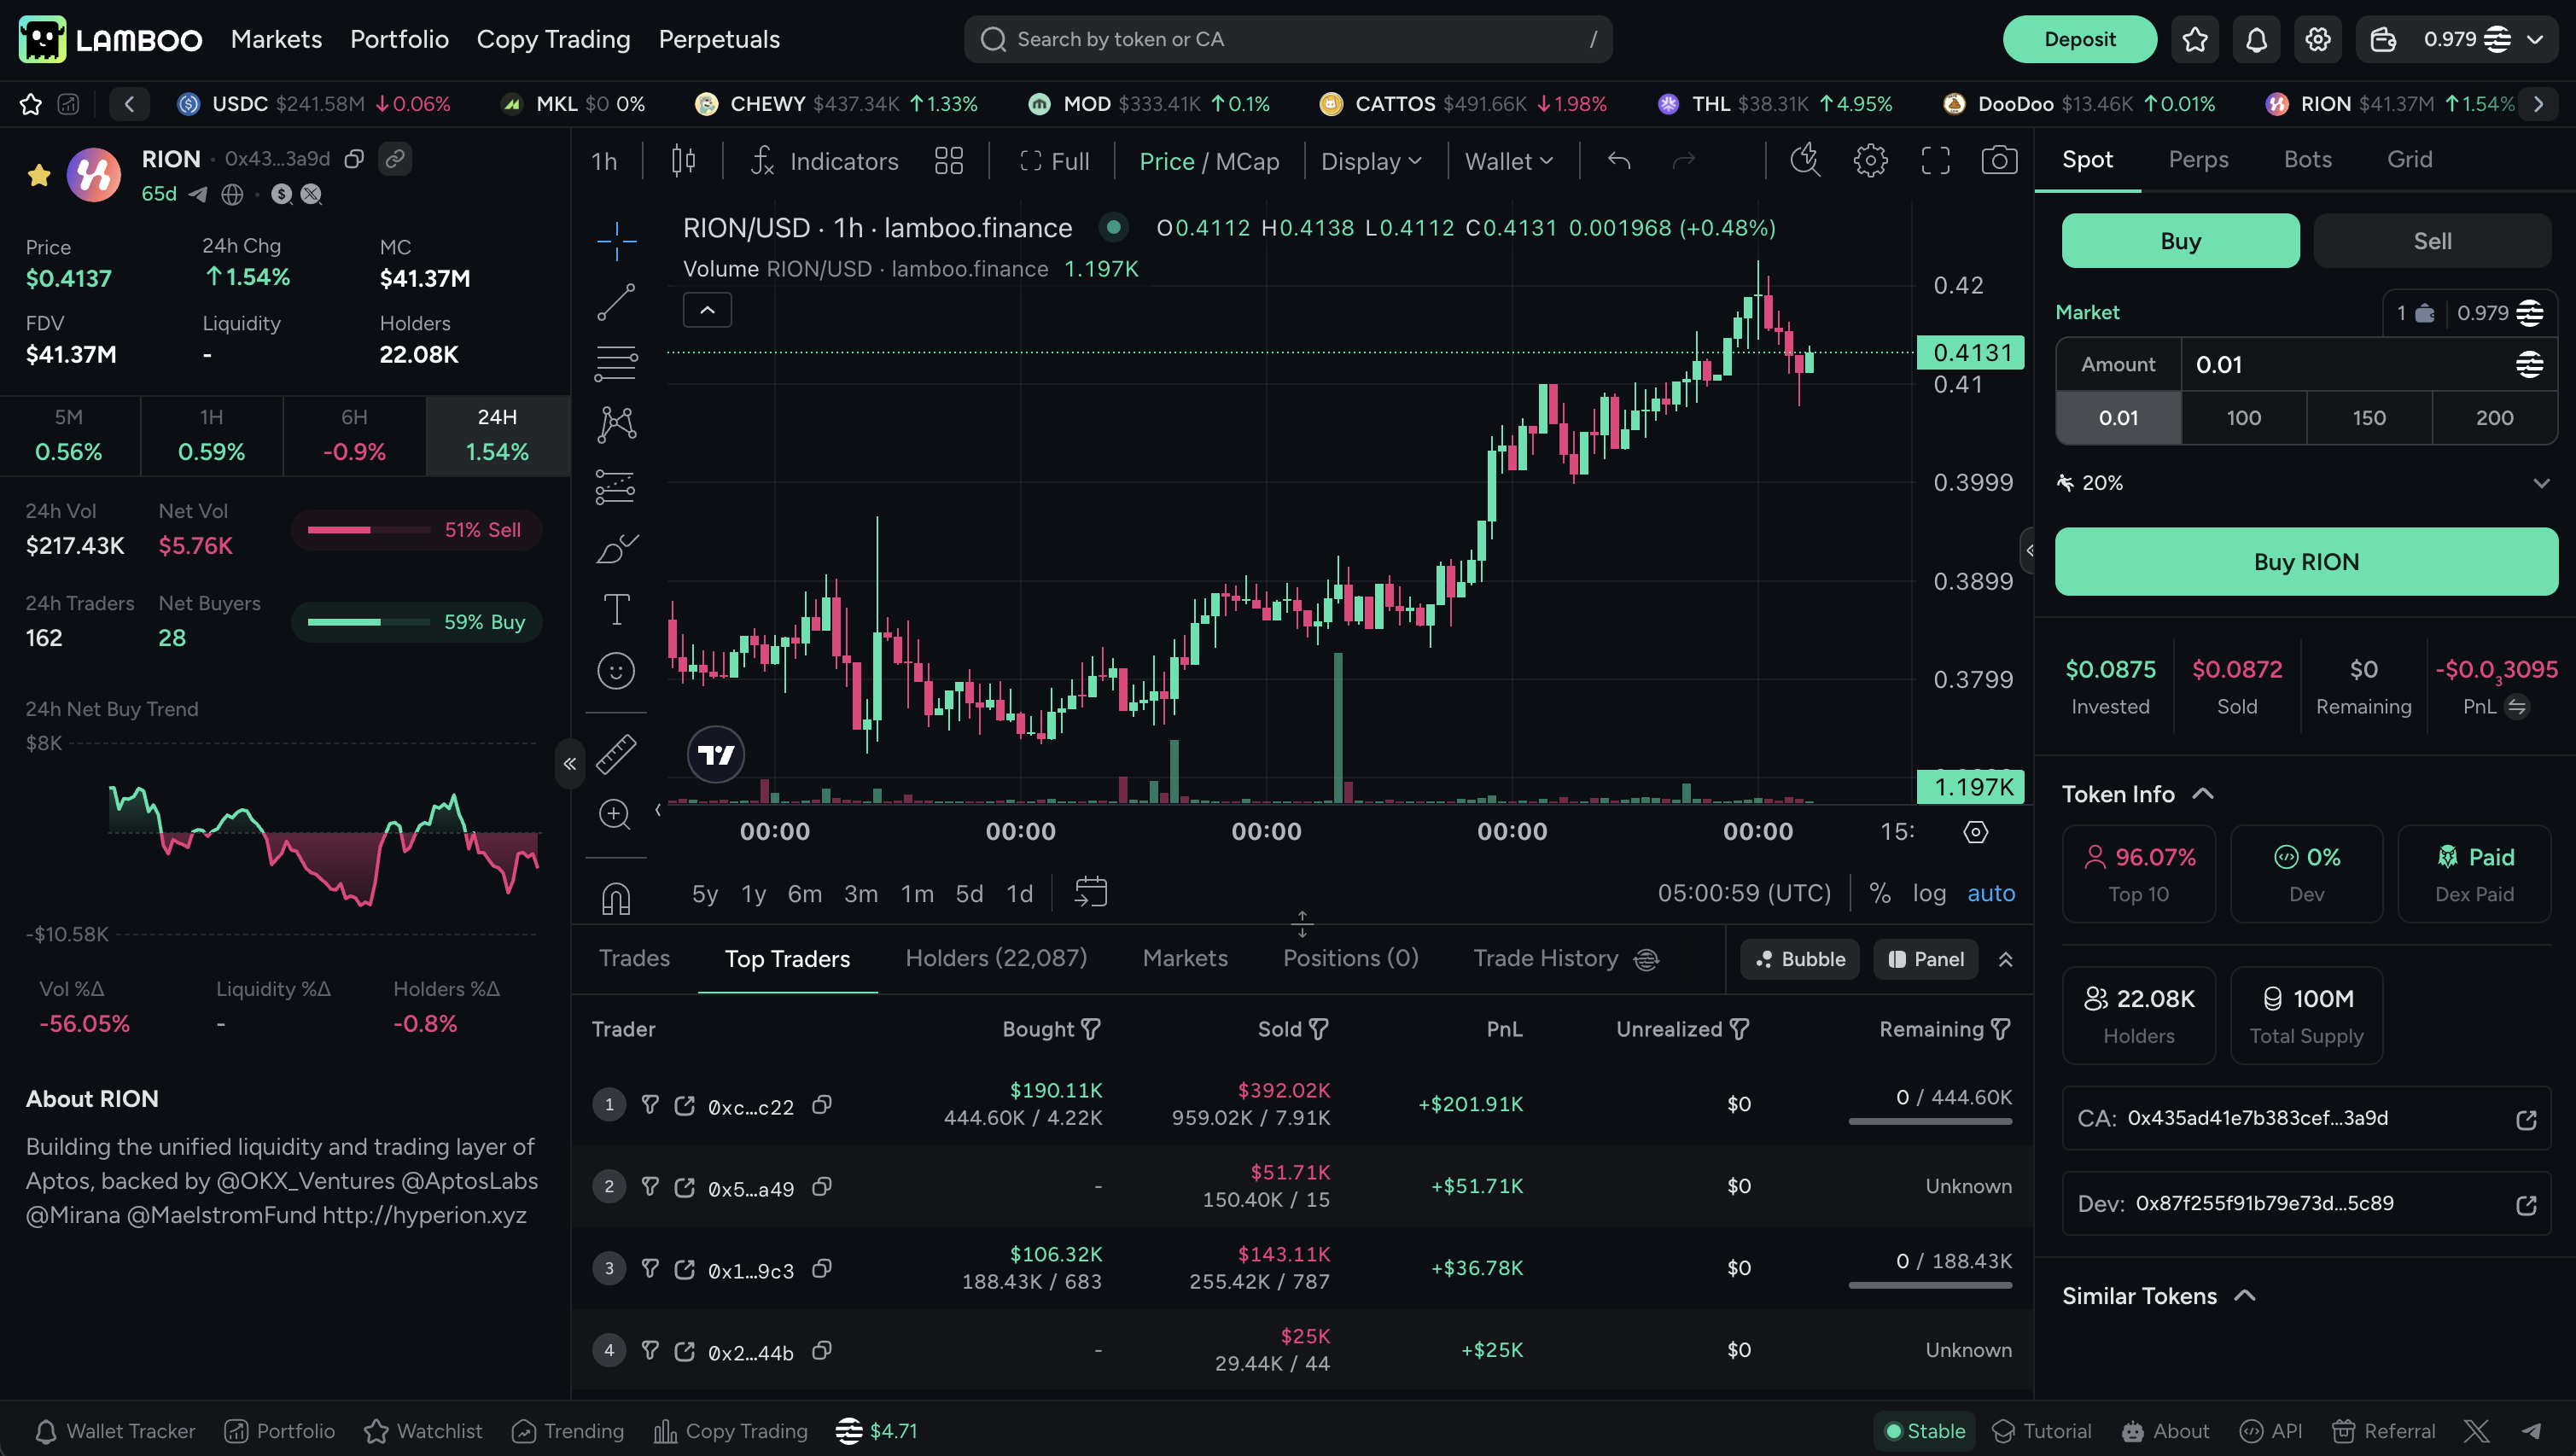The height and width of the screenshot is (1456, 2576).
Task: Expand the 20% slippage settings row
Action: [x=2541, y=483]
